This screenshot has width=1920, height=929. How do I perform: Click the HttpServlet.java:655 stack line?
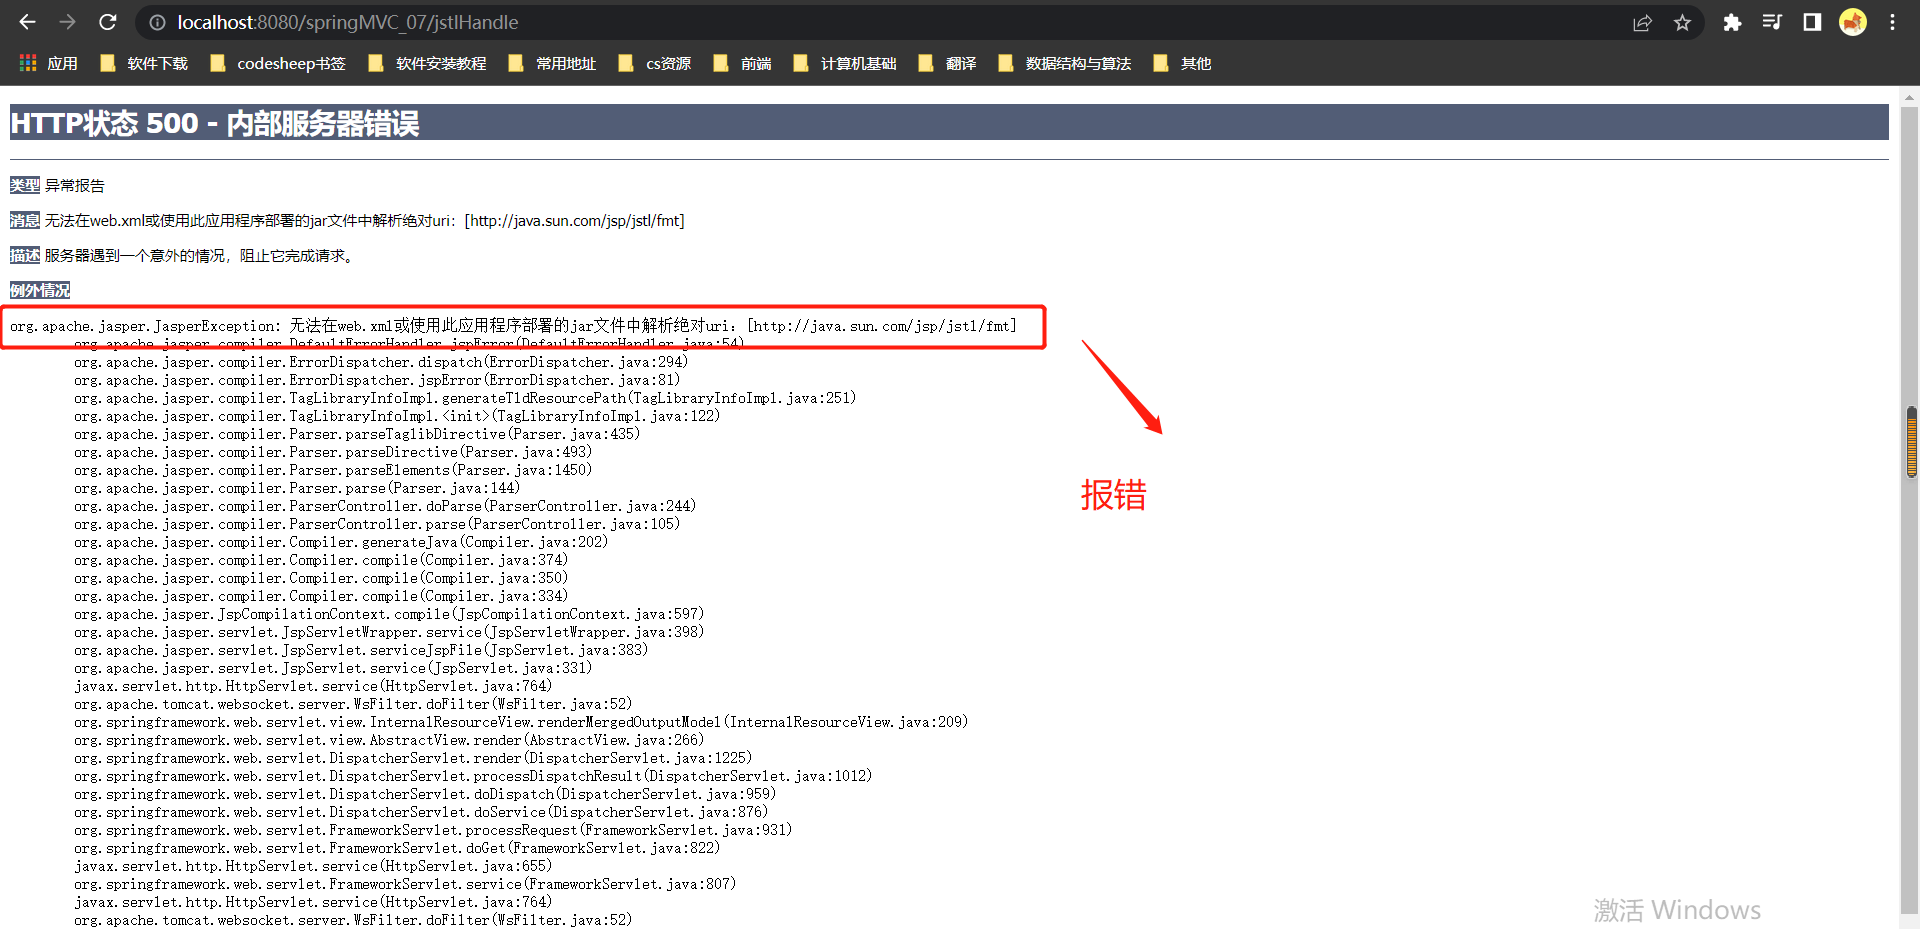pyautogui.click(x=313, y=866)
